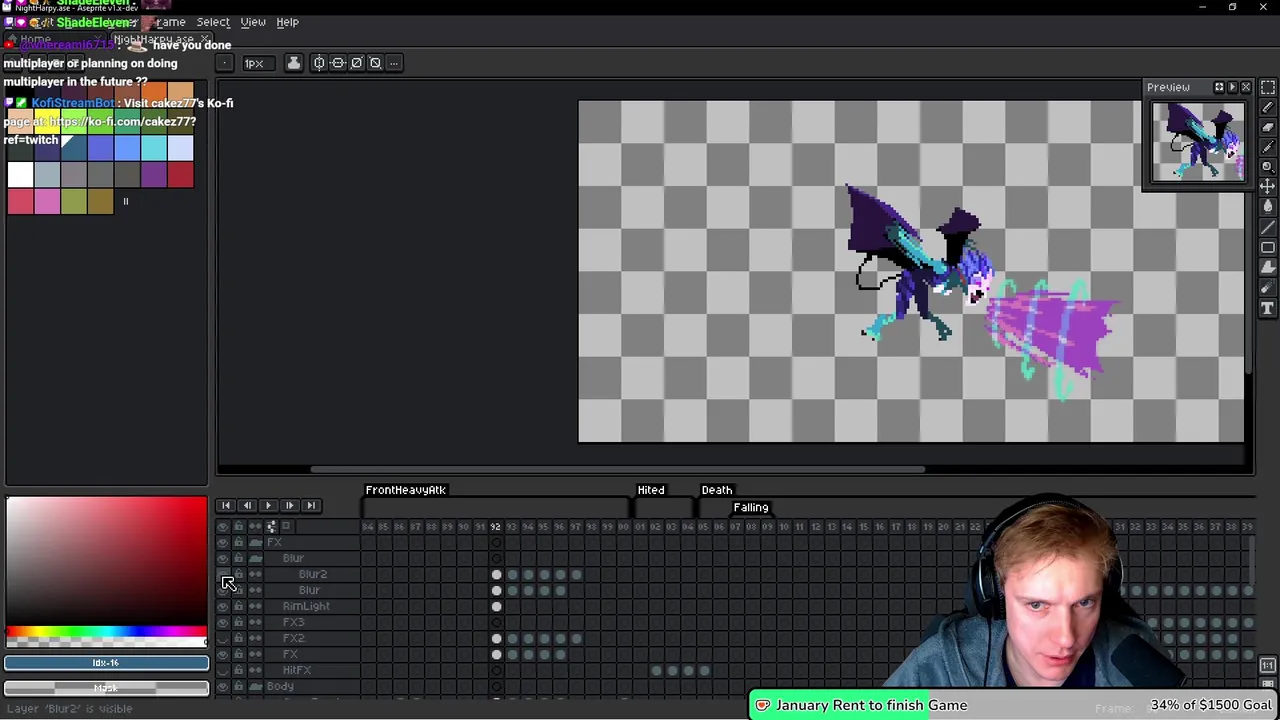Click the canvas horizontal scrollbar
The image size is (1280, 720).
(617, 469)
